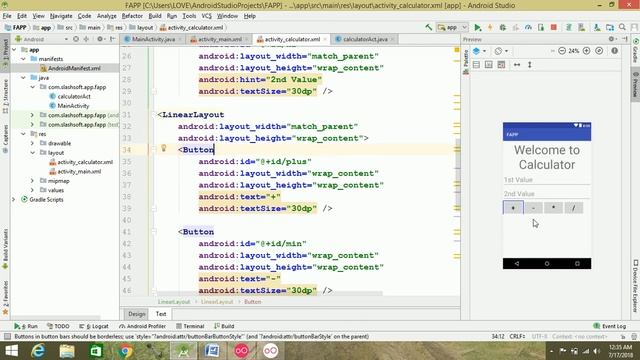Open Android Profiler bottom panel
The image size is (640, 360).
point(142,326)
